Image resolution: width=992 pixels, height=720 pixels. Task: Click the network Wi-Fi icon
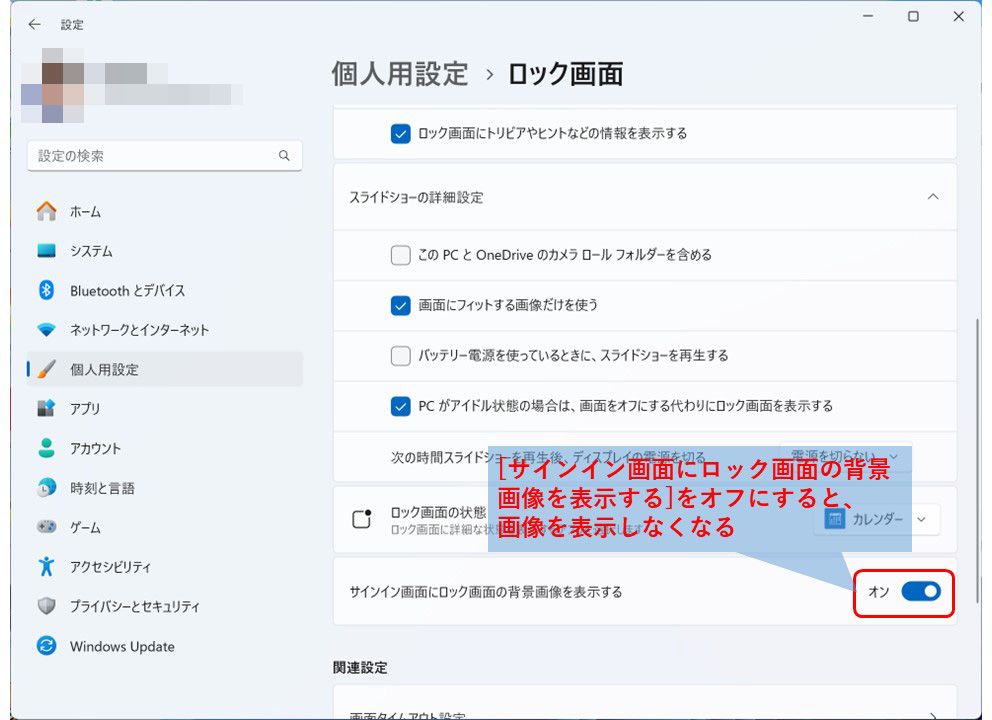pos(46,330)
